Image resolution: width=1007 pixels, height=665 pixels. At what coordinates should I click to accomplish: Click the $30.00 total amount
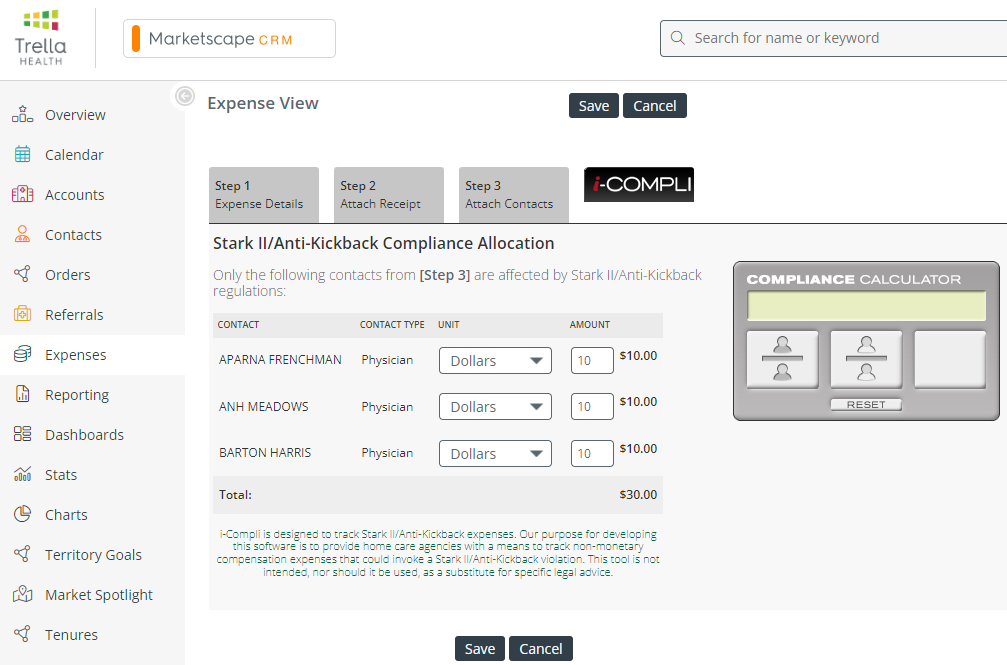click(x=638, y=495)
